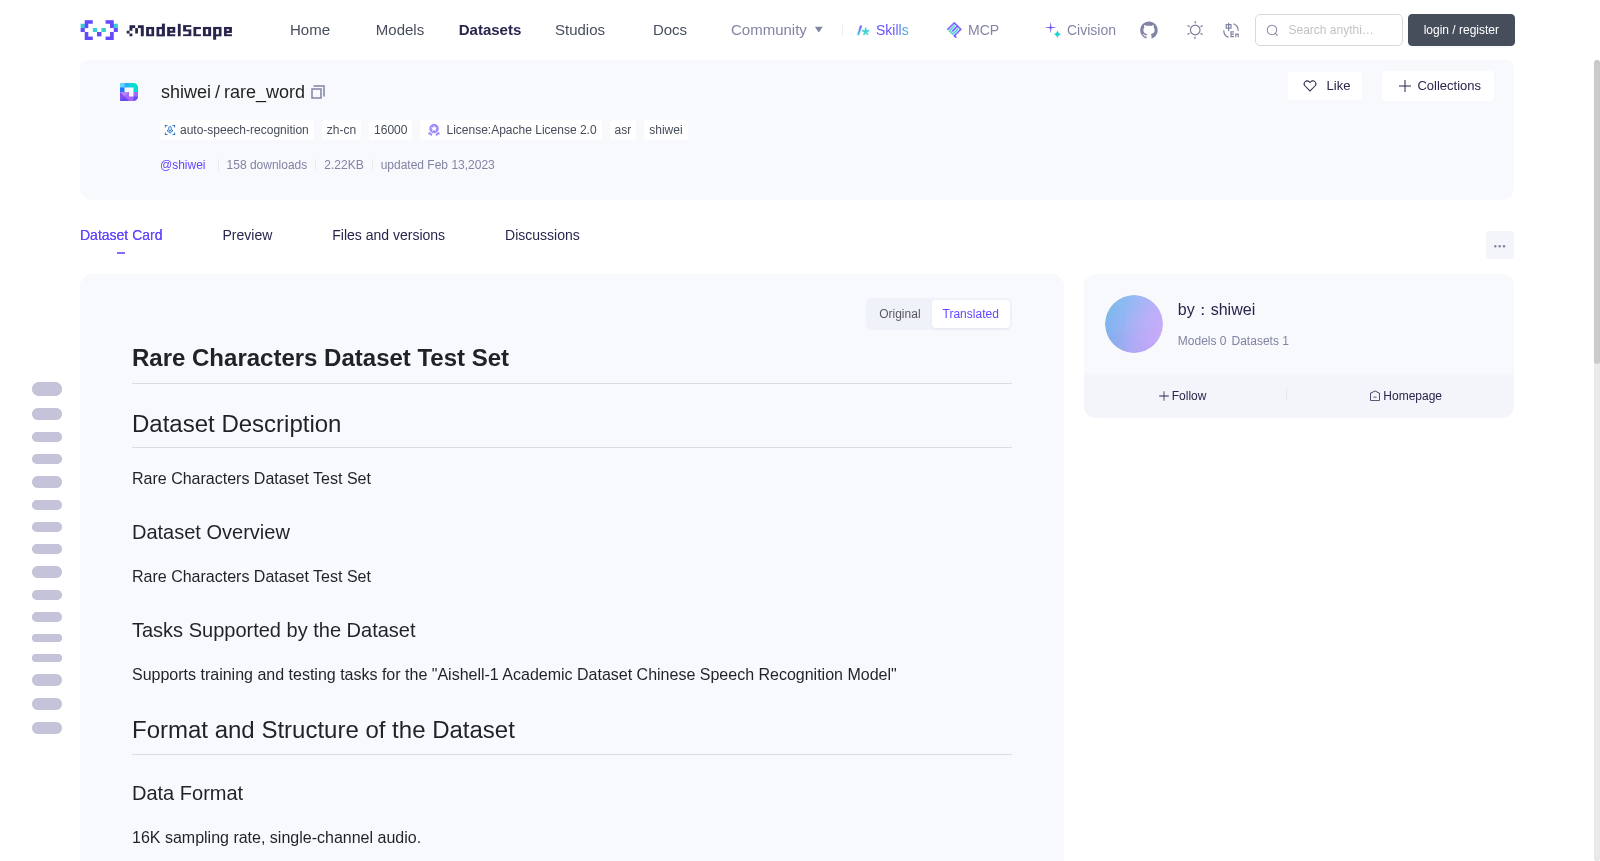The width and height of the screenshot is (1600, 861).
Task: Open the Skills page
Action: pos(883,30)
